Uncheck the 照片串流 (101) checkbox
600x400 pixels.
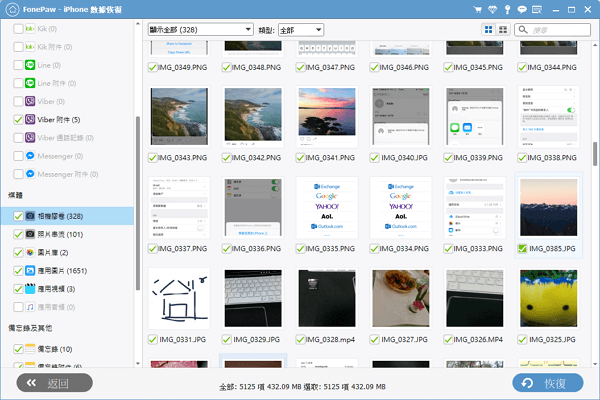[x=18, y=234]
